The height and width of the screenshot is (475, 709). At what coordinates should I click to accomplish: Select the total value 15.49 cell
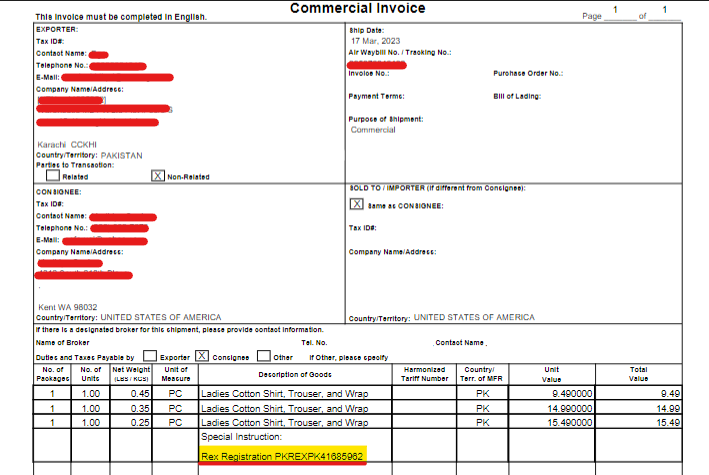[x=668, y=423]
